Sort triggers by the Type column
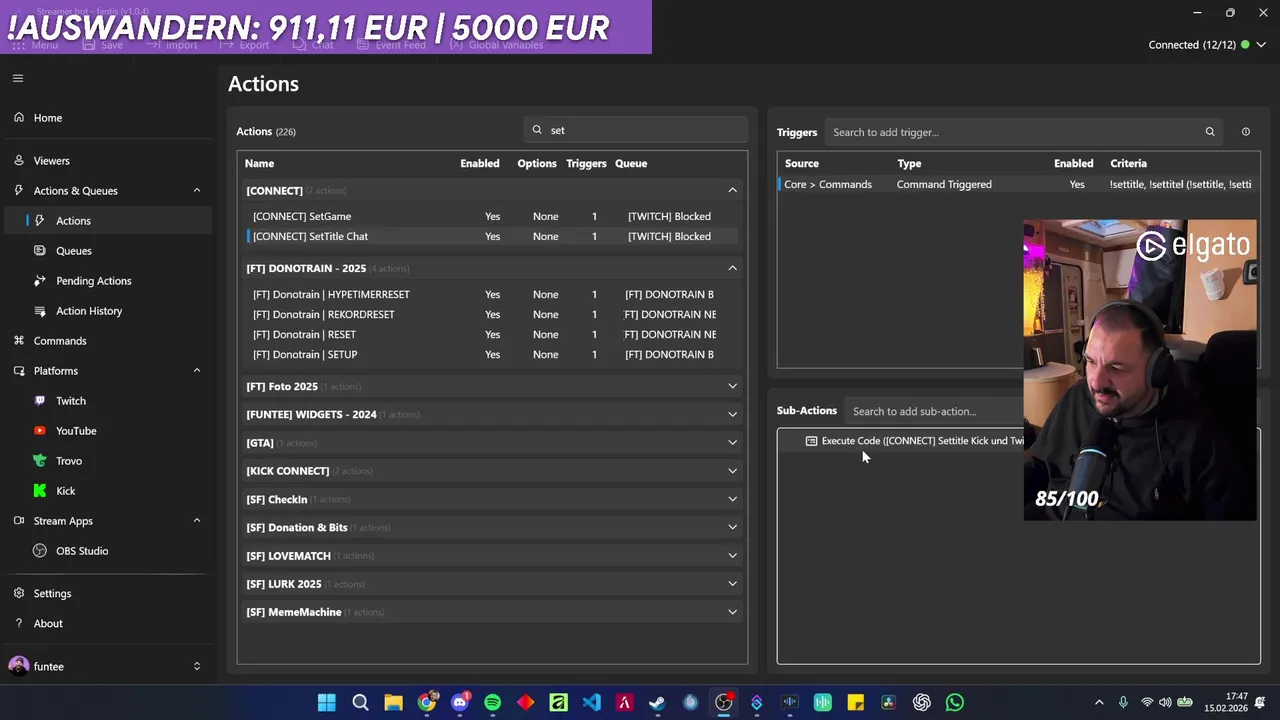 [x=909, y=163]
